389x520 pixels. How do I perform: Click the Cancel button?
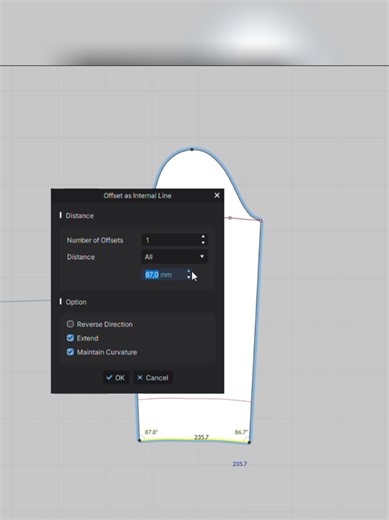(x=153, y=378)
